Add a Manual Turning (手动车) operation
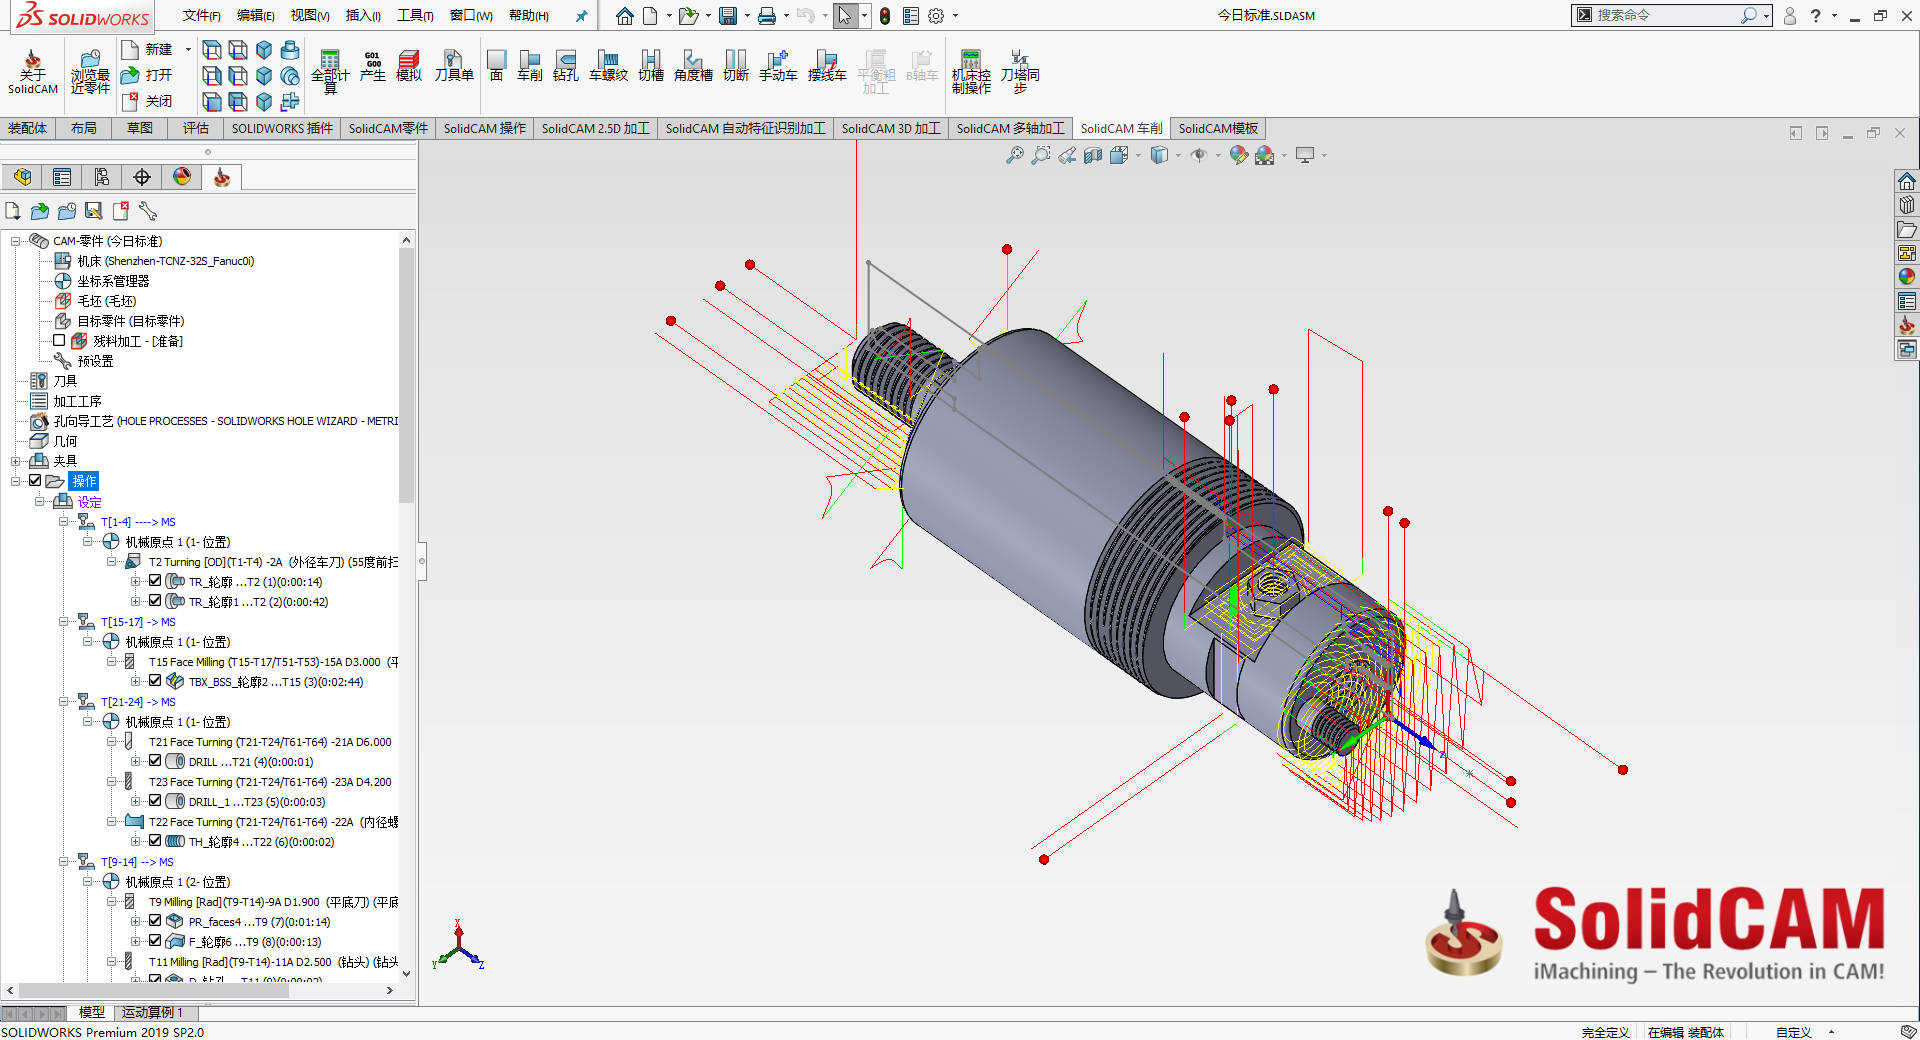Screen dimensions: 1920x1040 778,67
